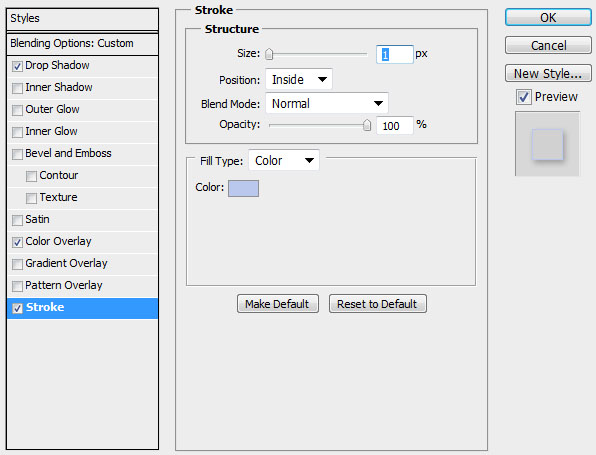Click the Size slider handle
The width and height of the screenshot is (596, 455).
269,54
